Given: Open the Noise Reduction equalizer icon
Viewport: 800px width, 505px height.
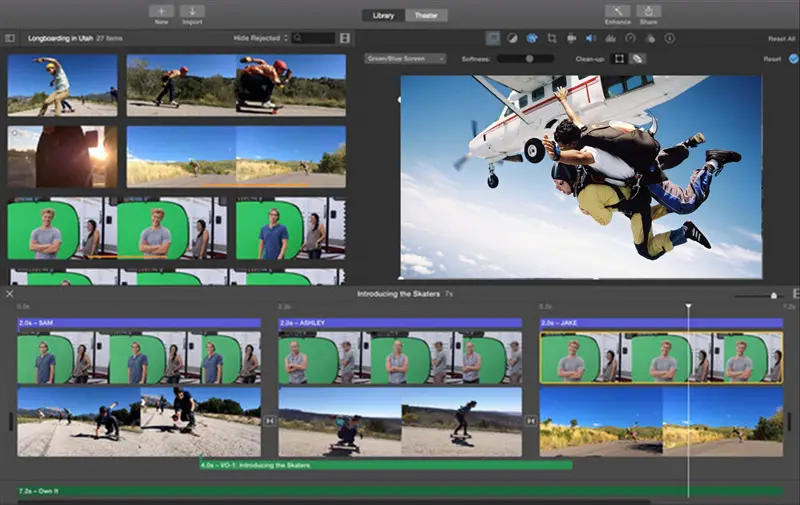Looking at the screenshot, I should point(610,38).
